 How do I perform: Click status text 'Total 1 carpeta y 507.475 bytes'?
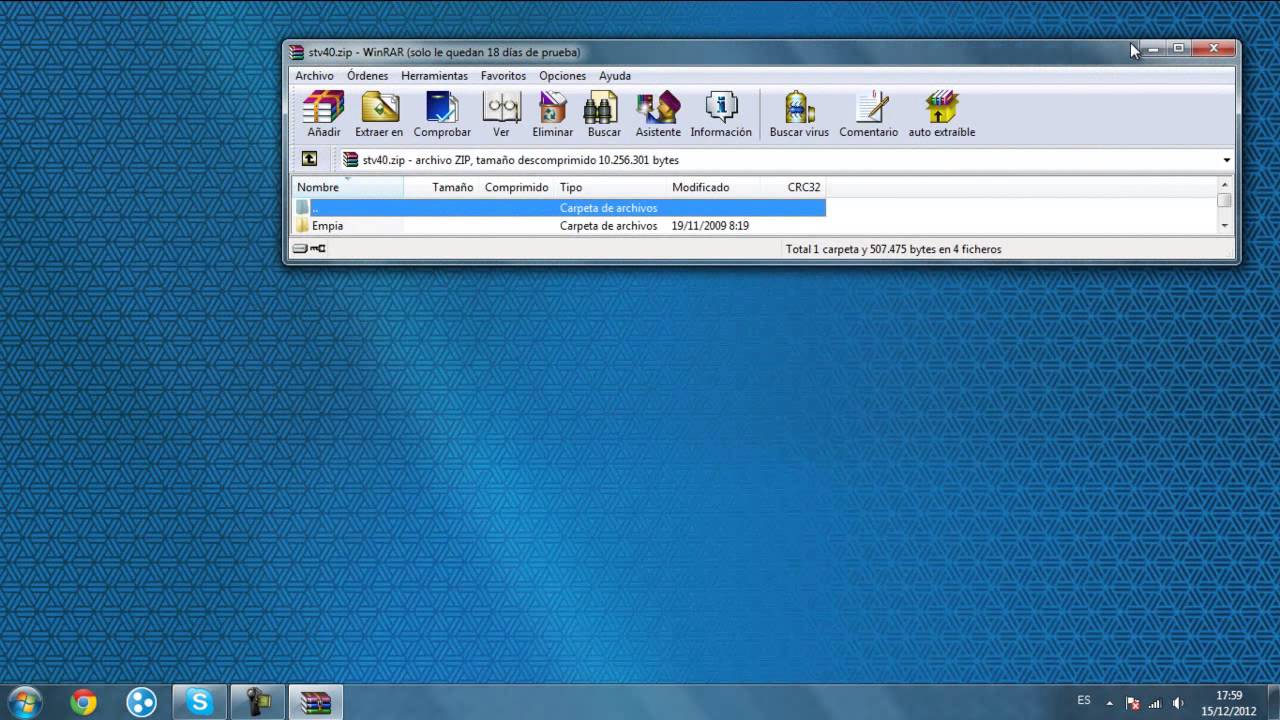point(893,249)
